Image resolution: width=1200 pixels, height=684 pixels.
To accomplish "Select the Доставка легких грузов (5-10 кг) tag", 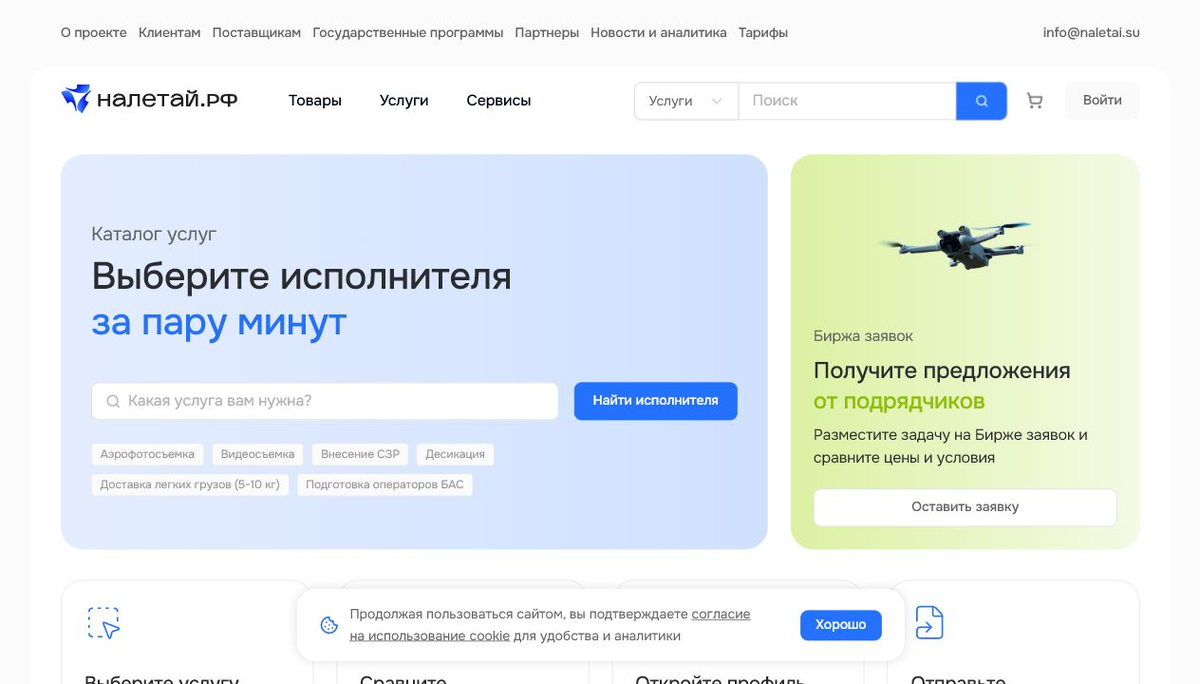I will point(190,485).
